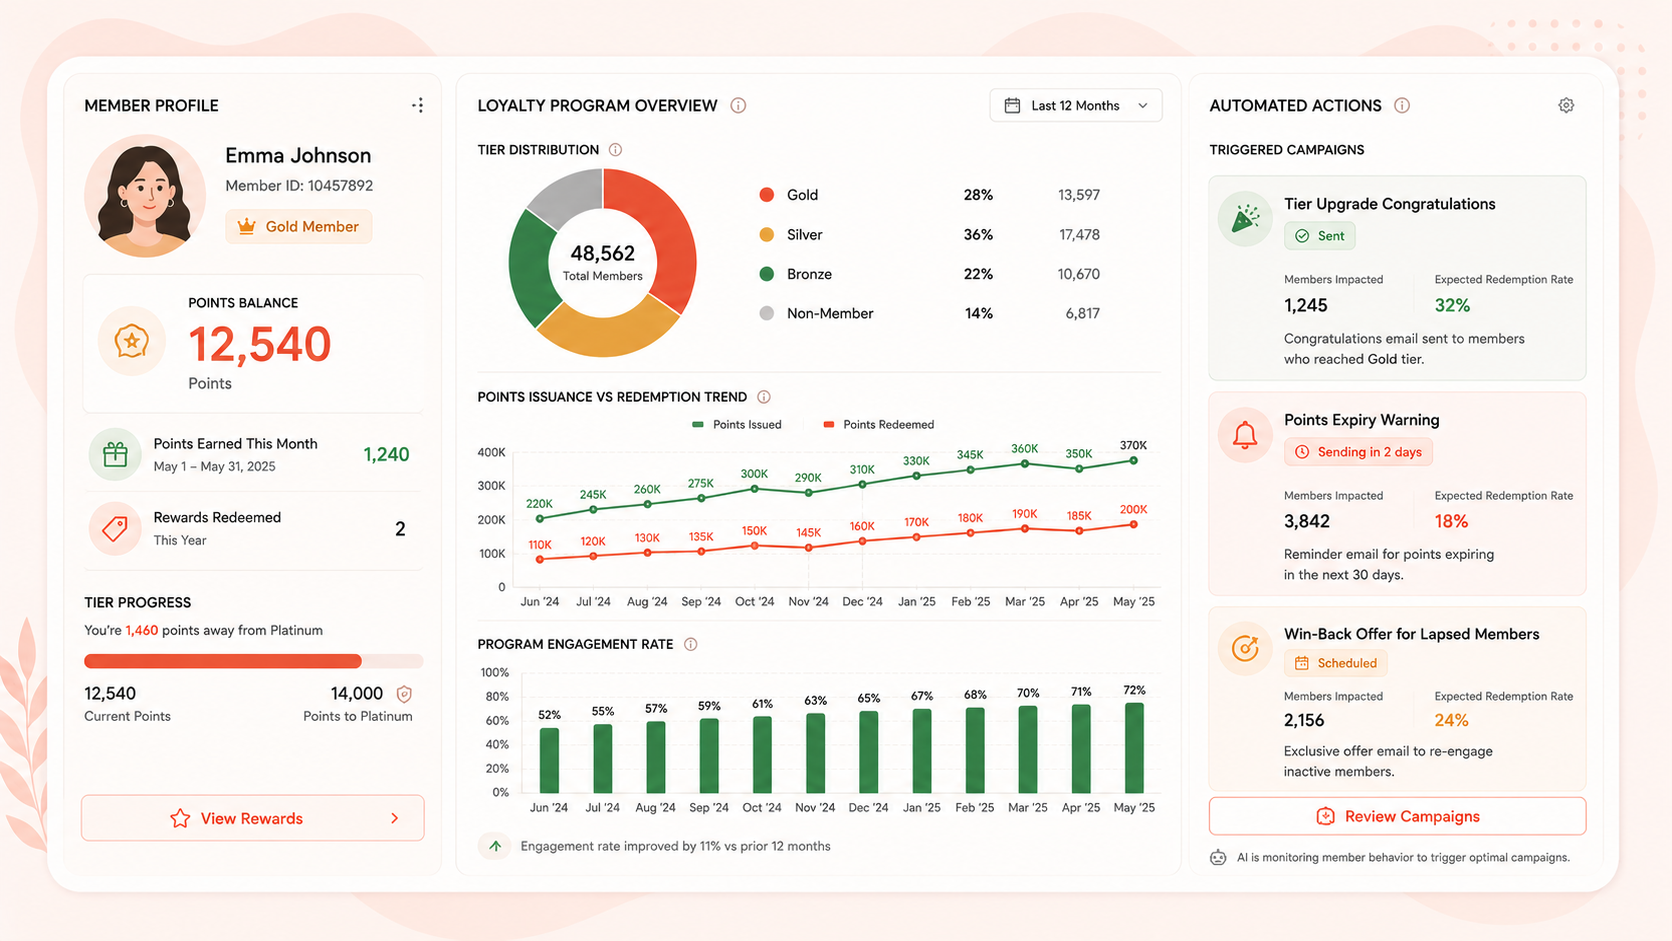Click the calendar icon in date range selector
The image size is (1672, 941).
1012,106
